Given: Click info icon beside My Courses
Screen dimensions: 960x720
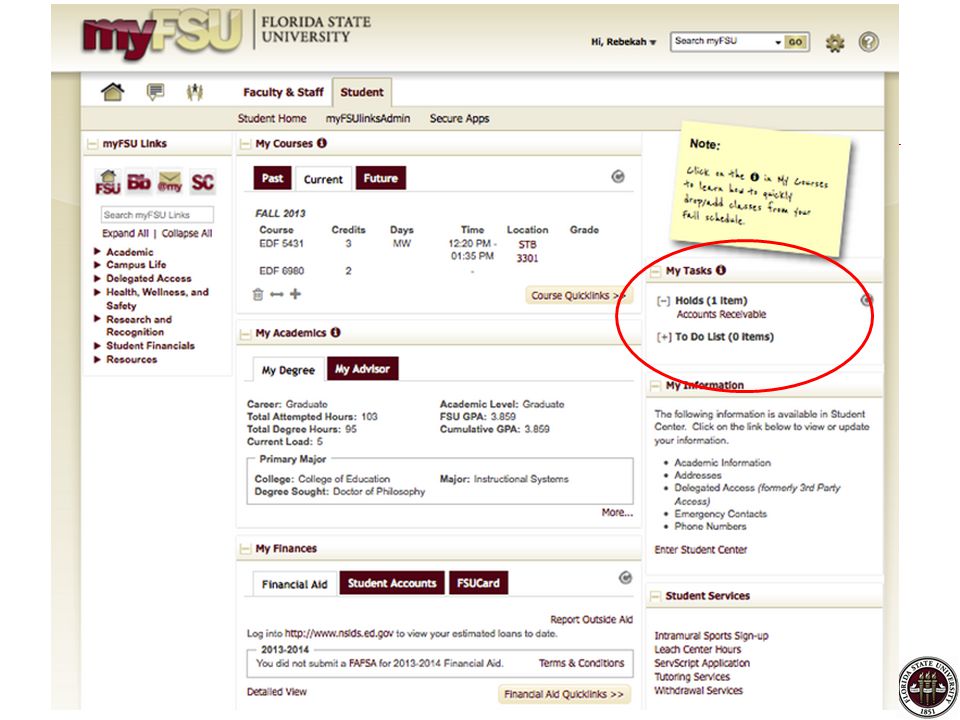Looking at the screenshot, I should [x=321, y=143].
